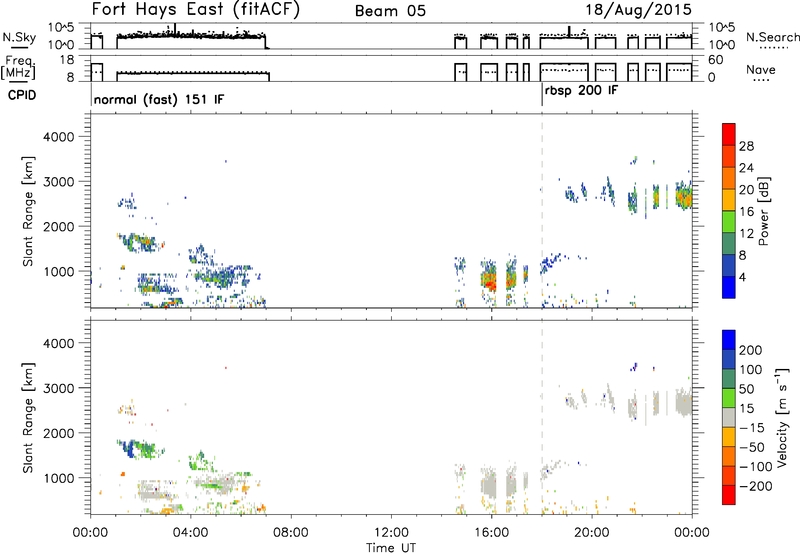800x554 pixels.
Task: Click the 'Power [dB]' color bar label
Action: point(763,211)
